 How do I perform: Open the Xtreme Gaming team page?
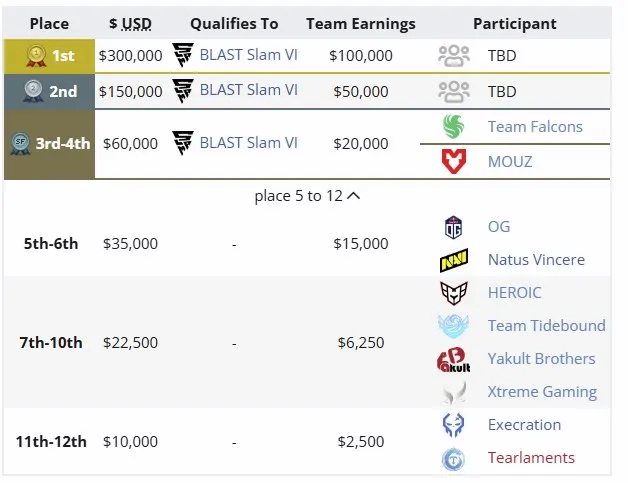pyautogui.click(x=542, y=392)
